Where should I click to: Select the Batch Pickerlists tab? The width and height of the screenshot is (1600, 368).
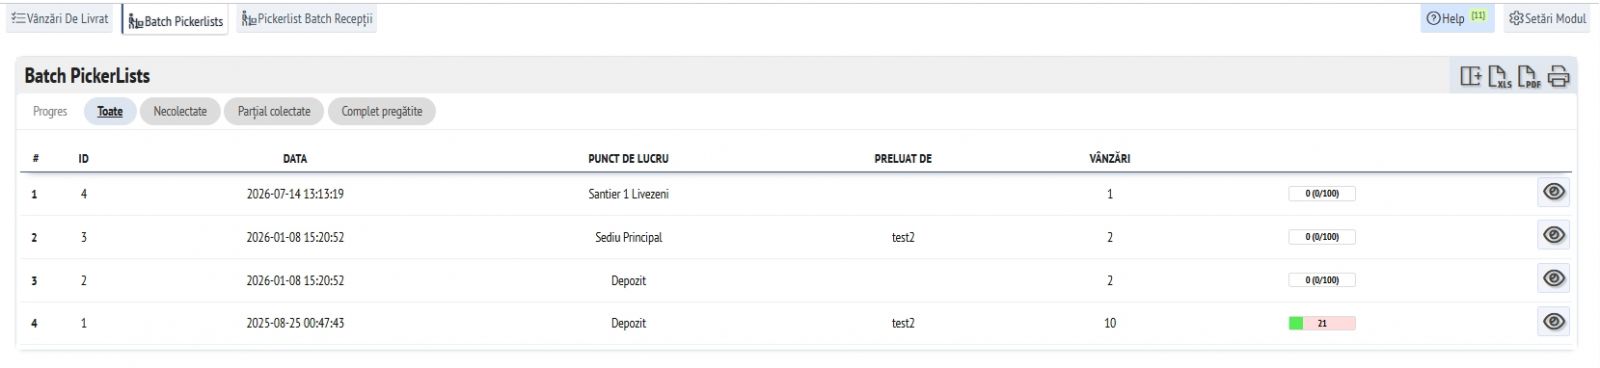(176, 20)
